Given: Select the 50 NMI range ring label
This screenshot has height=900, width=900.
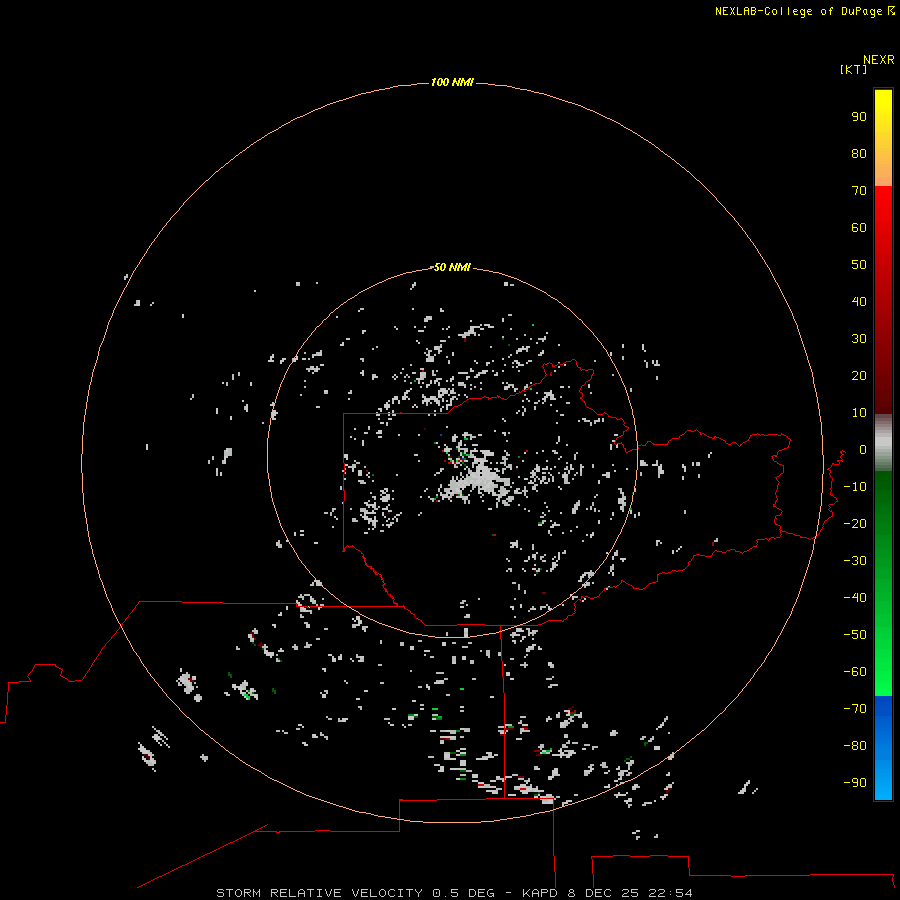Looking at the screenshot, I should click(x=452, y=267).
